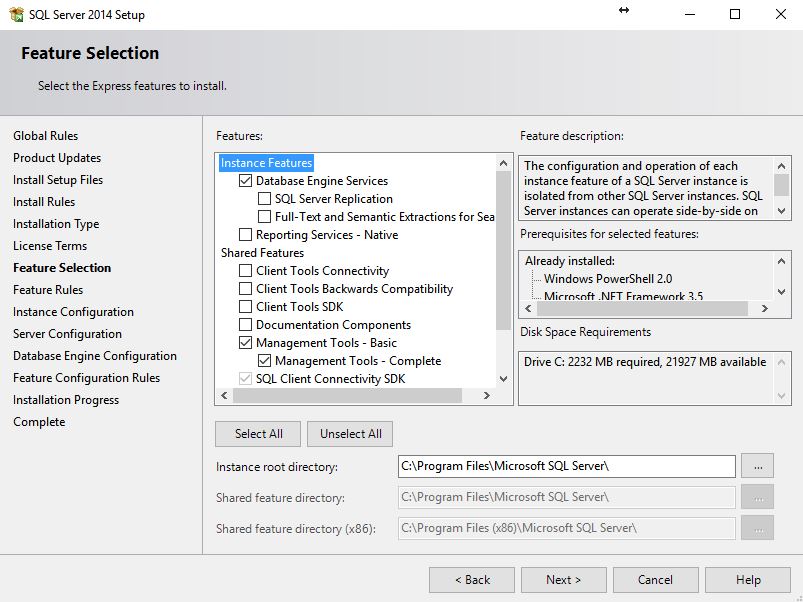Browse for the instance root directory
The height and width of the screenshot is (602, 803).
[757, 466]
